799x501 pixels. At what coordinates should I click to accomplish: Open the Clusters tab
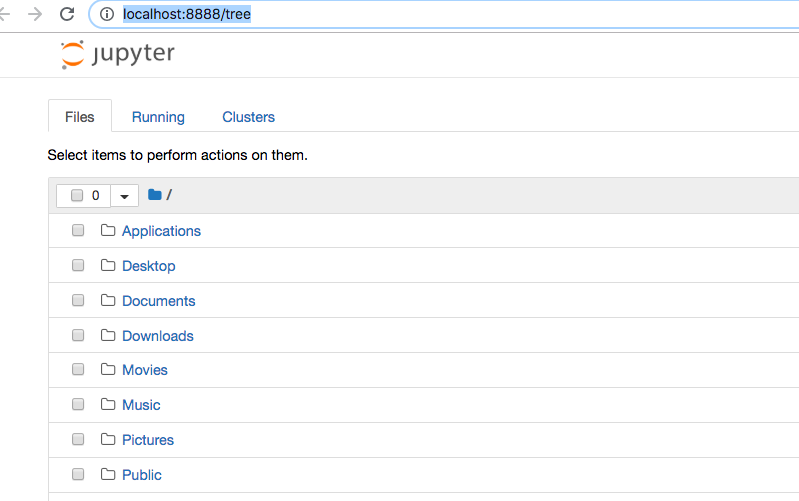click(x=248, y=117)
